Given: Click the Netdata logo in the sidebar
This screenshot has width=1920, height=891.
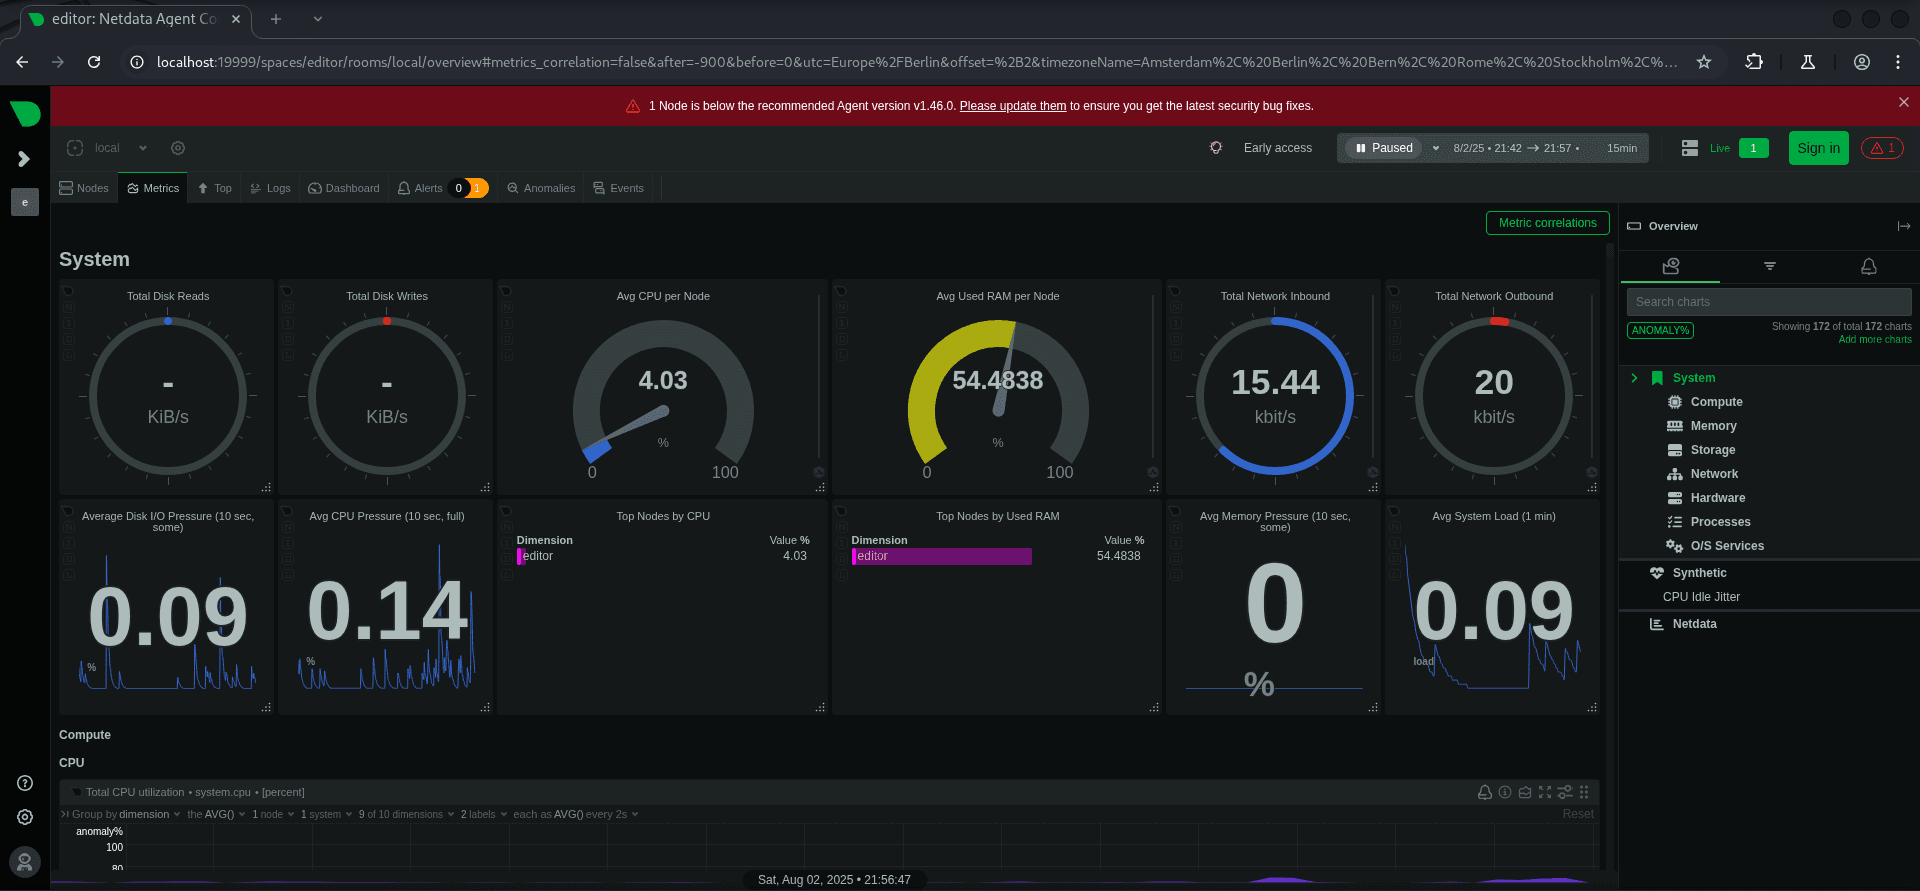Looking at the screenshot, I should coord(25,113).
